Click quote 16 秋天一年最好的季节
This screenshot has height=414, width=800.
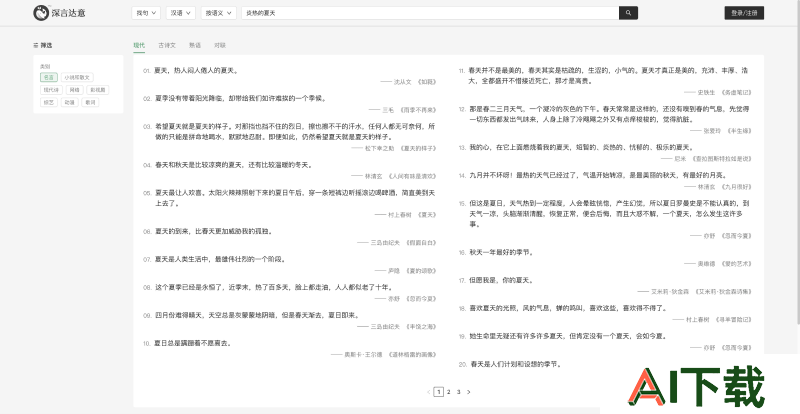tap(501, 253)
